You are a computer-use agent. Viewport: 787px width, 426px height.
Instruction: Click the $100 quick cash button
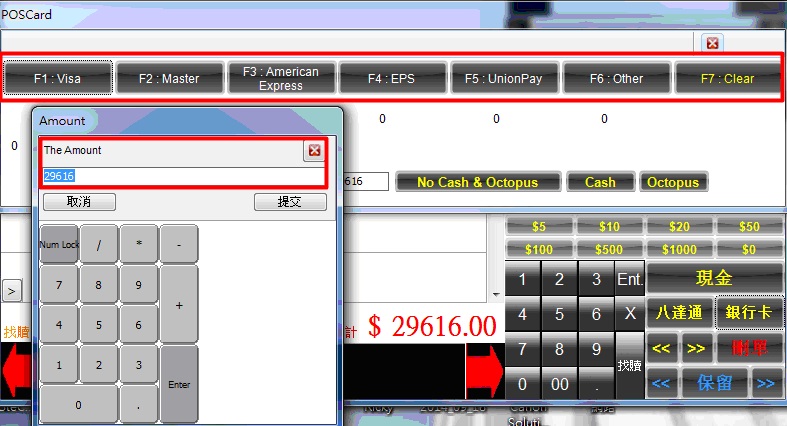pyautogui.click(x=539, y=249)
